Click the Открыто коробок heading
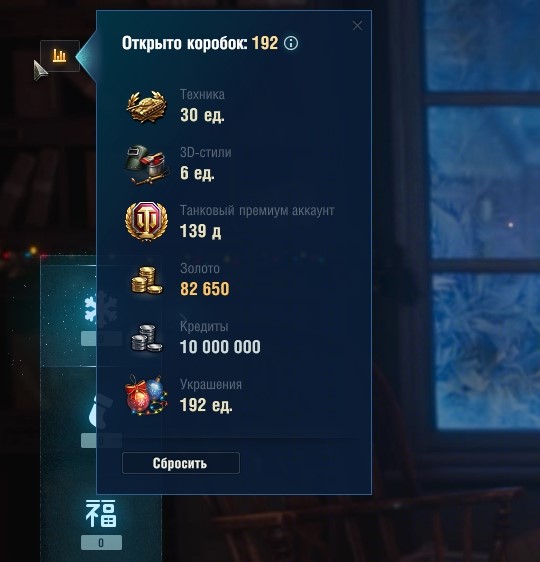This screenshot has height=562, width=540. [x=184, y=43]
